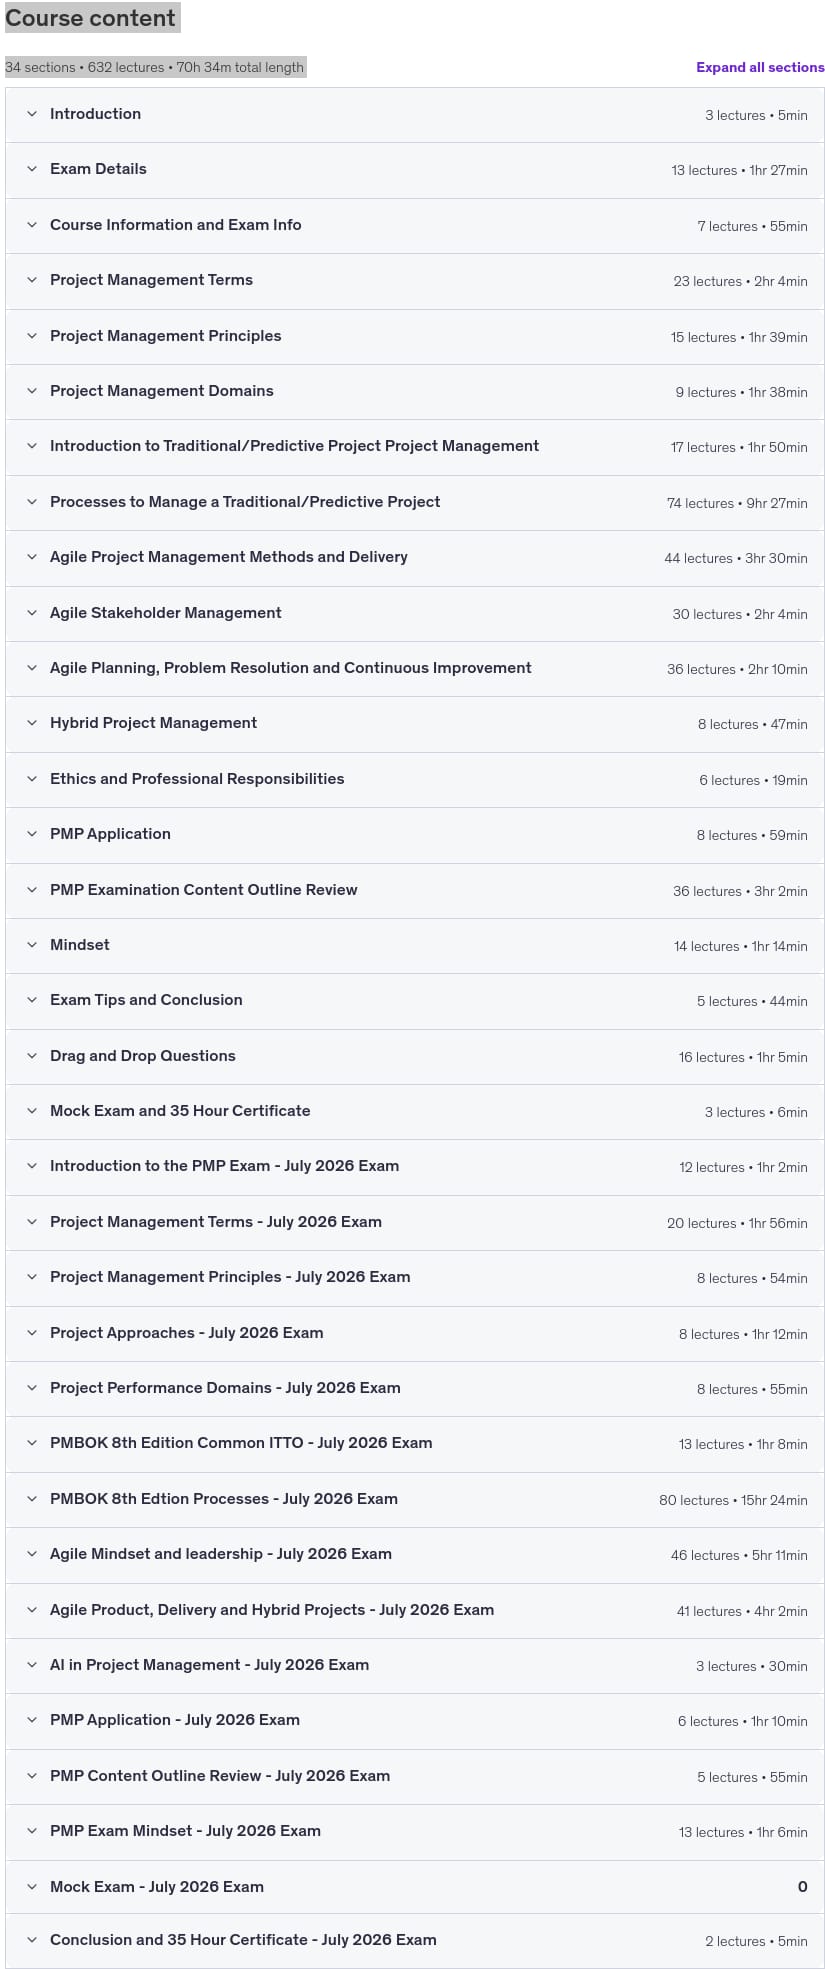This screenshot has width=825, height=1969.
Task: Toggle the Agile Mindset and leadership chevron
Action: click(x=32, y=1554)
